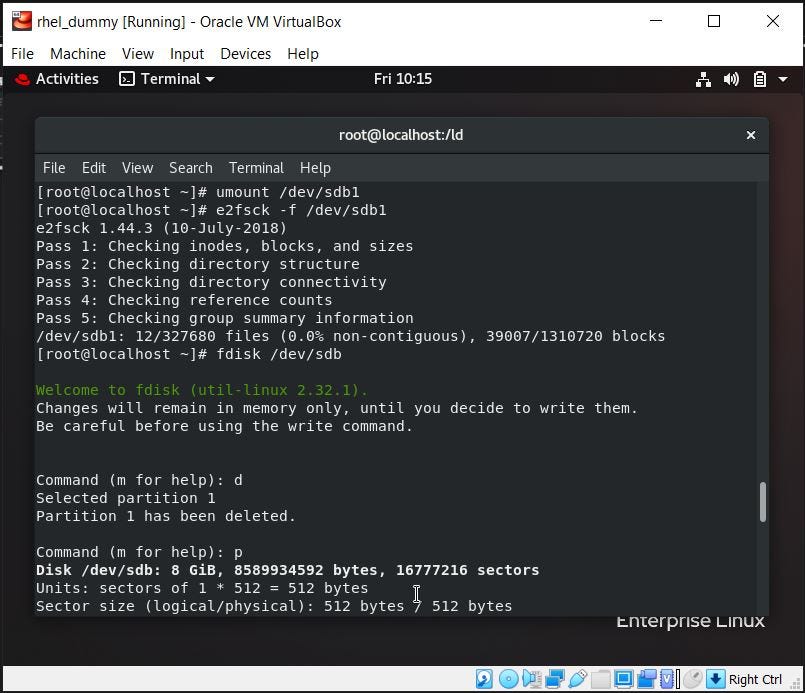Viewport: 805px width, 693px height.
Task: Click the 'Disk /dev/sdb: 8 GiB' bold line
Action: point(288,570)
